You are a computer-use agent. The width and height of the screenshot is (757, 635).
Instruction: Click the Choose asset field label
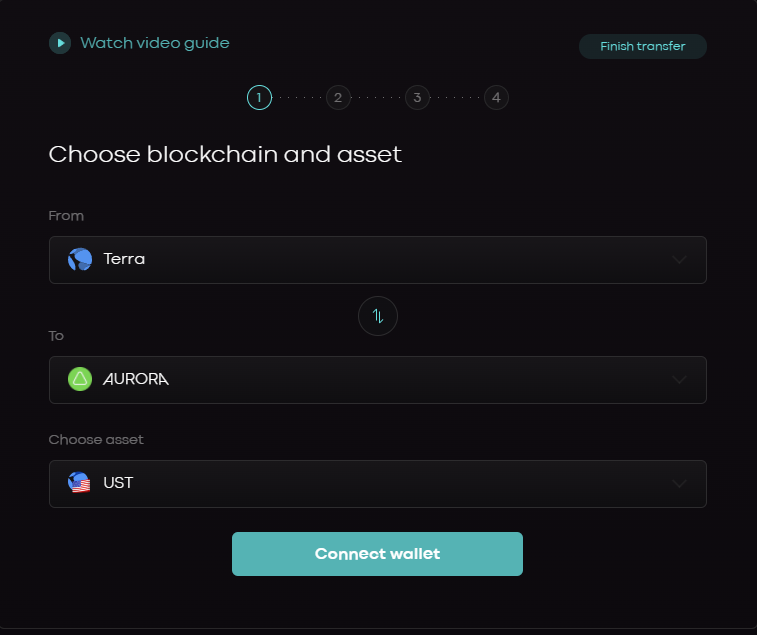97,440
